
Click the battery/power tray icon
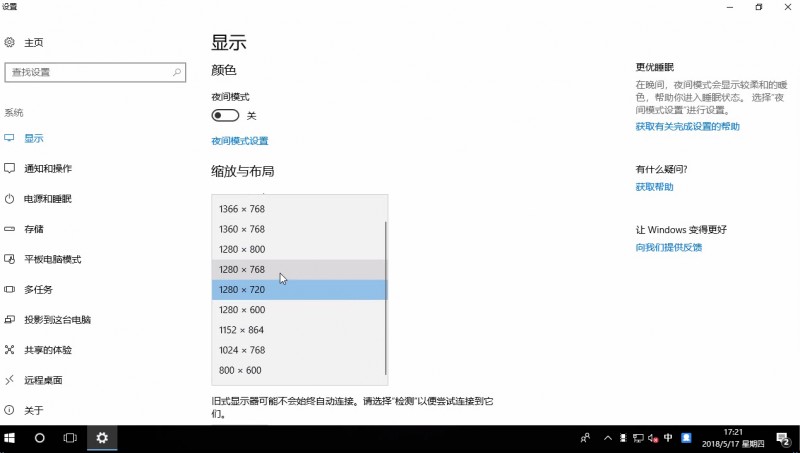point(623,438)
